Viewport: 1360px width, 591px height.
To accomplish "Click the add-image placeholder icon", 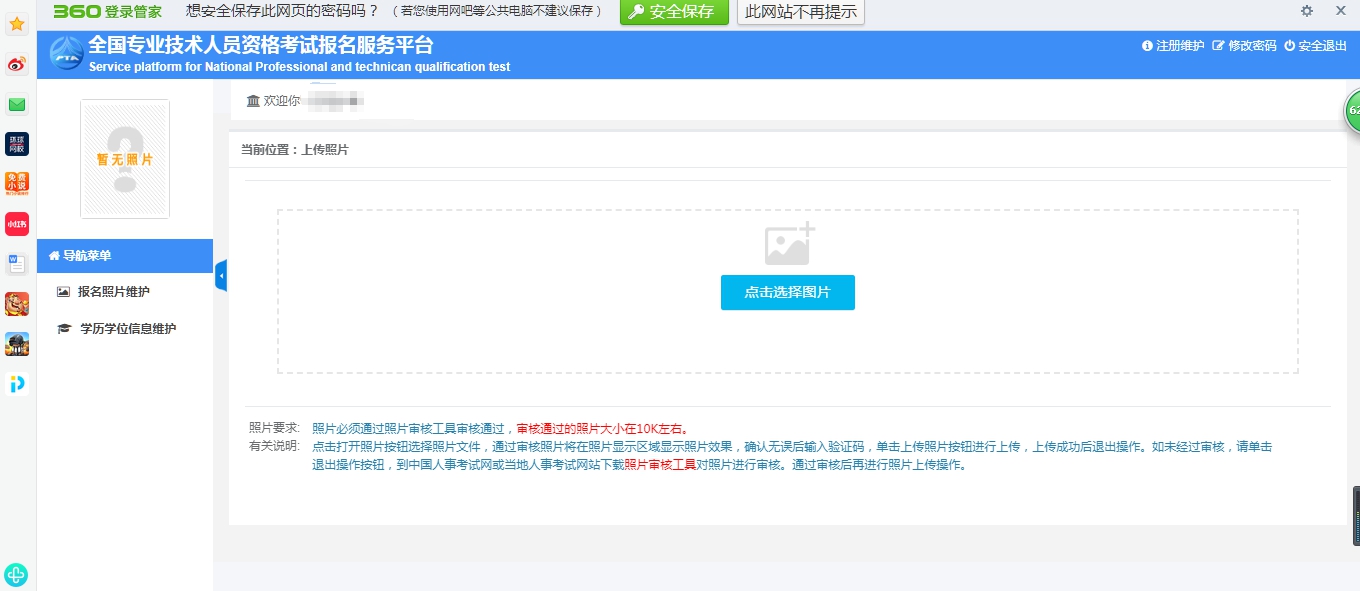I will (x=789, y=245).
